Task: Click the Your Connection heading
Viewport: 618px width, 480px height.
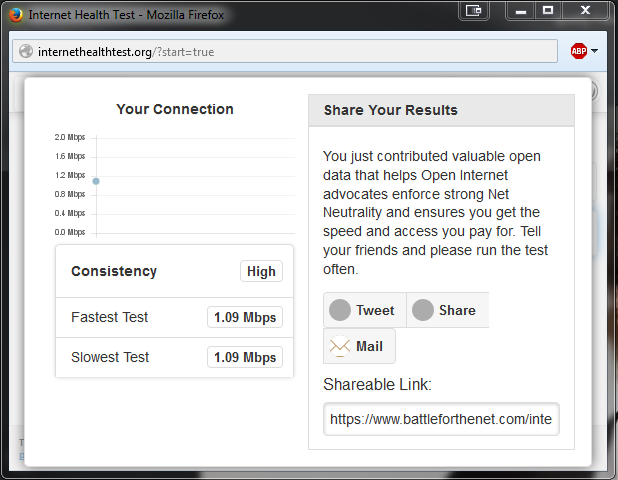Action: pyautogui.click(x=175, y=109)
